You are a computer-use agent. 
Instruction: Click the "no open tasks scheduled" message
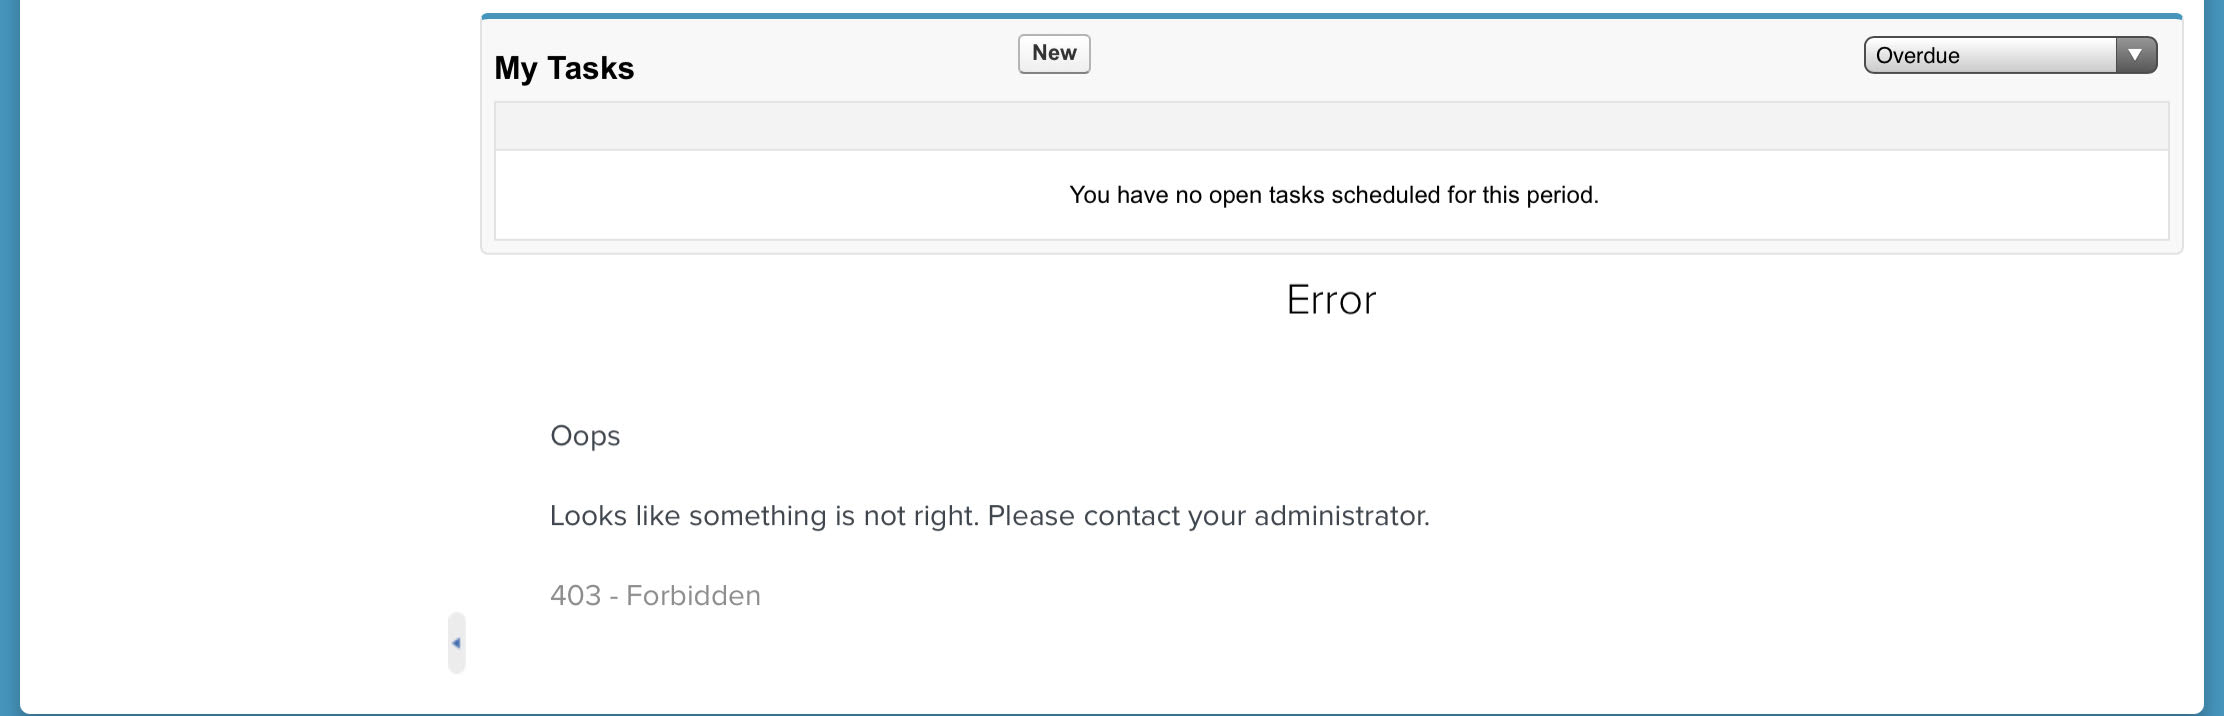pos(1334,195)
